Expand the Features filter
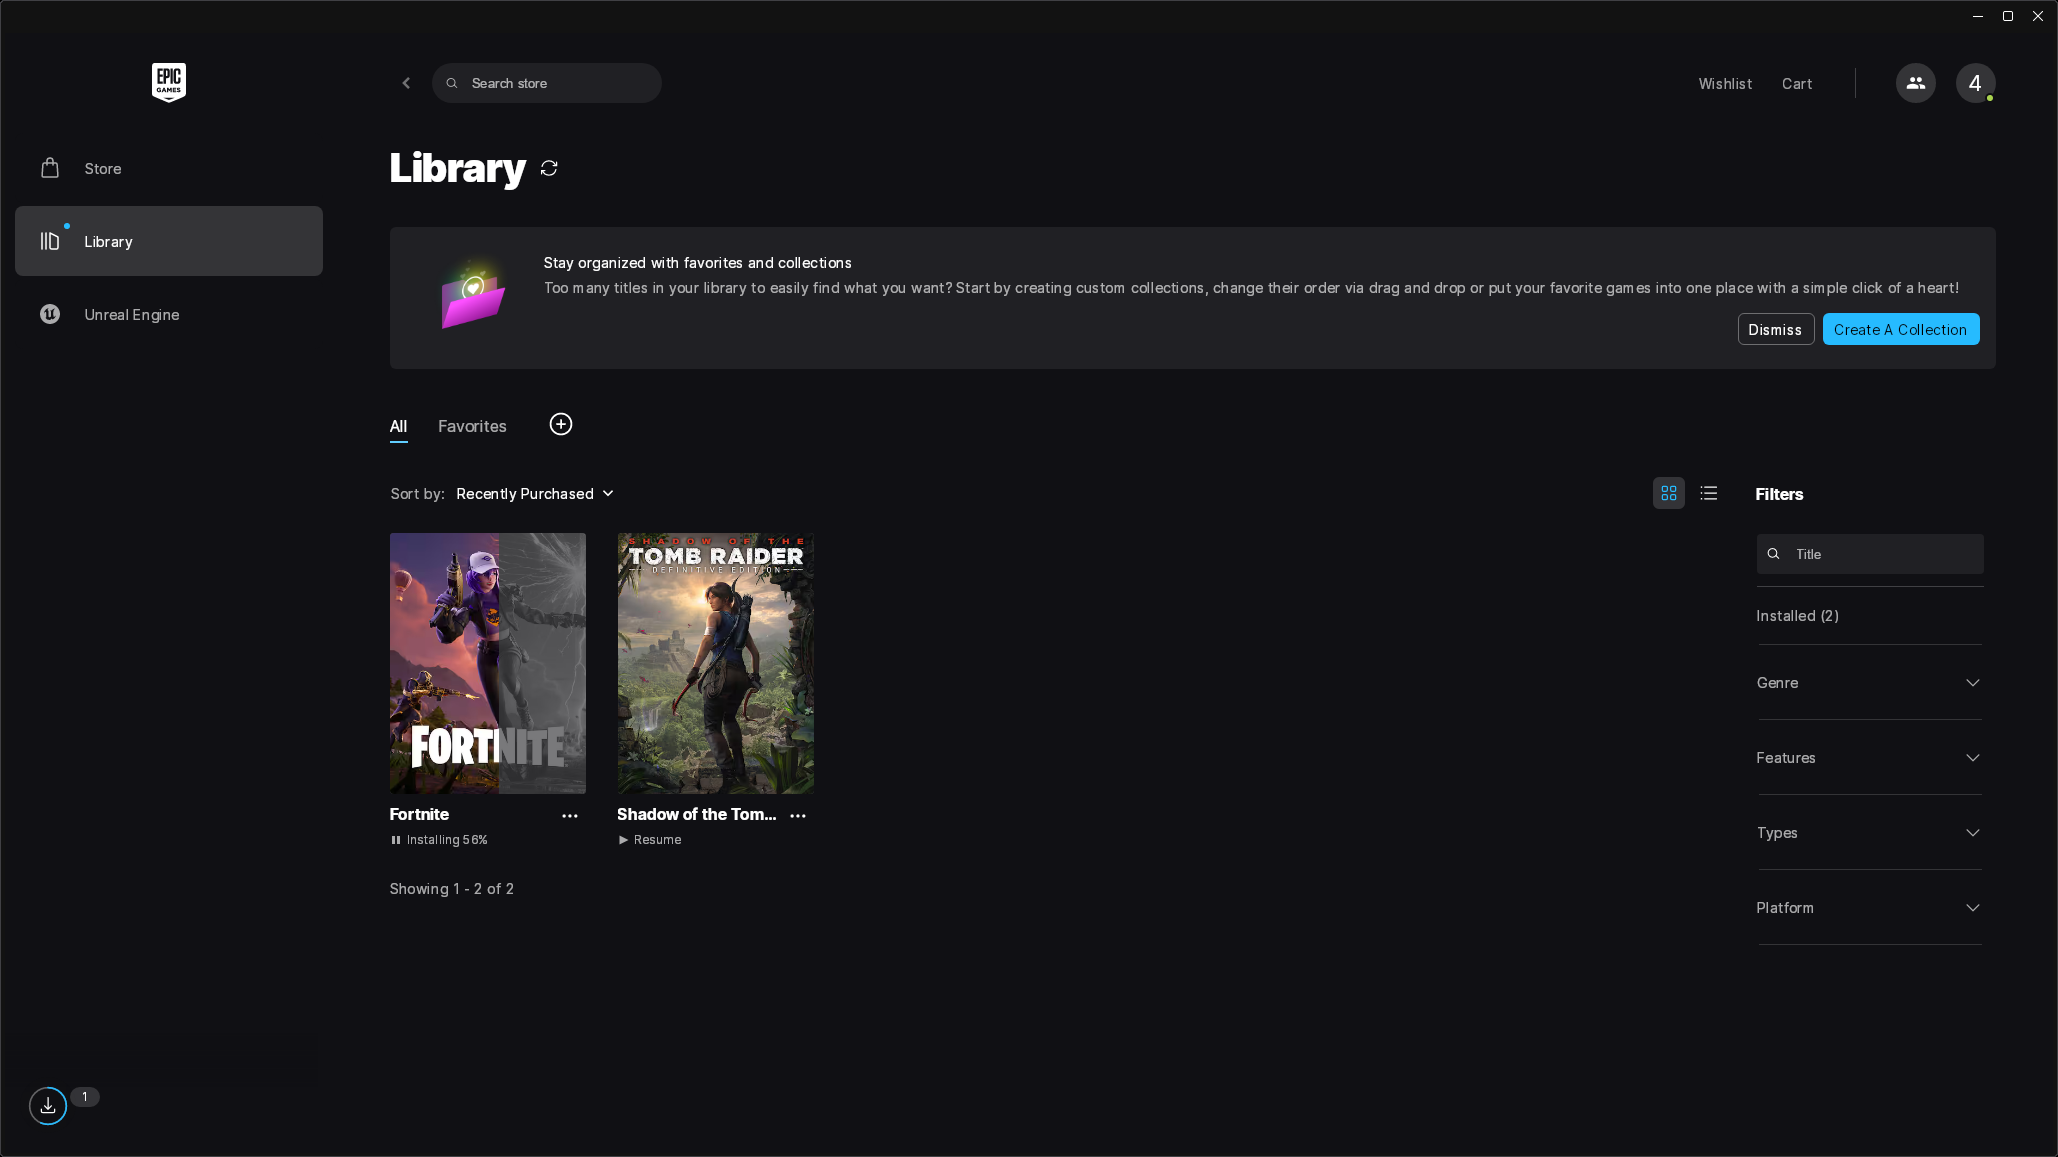Viewport: 2058px width, 1157px height. click(x=1869, y=758)
